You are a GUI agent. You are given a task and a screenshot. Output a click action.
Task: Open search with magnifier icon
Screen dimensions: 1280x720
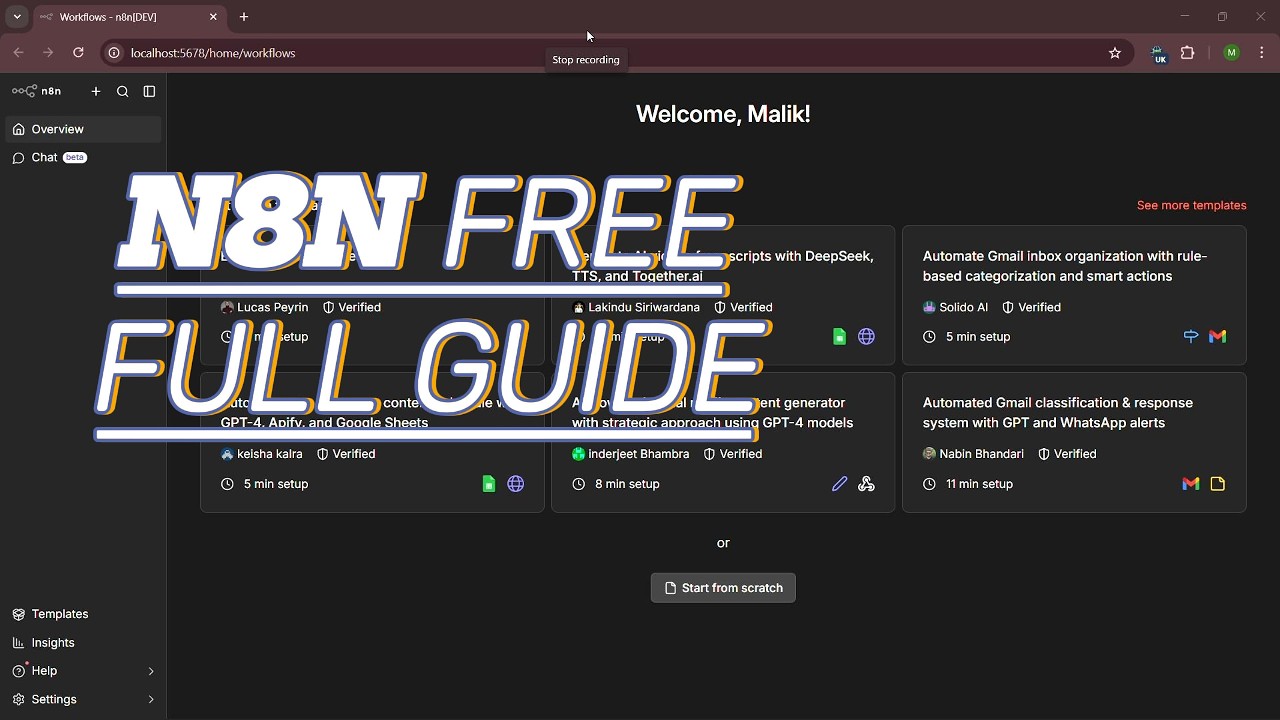pos(123,91)
